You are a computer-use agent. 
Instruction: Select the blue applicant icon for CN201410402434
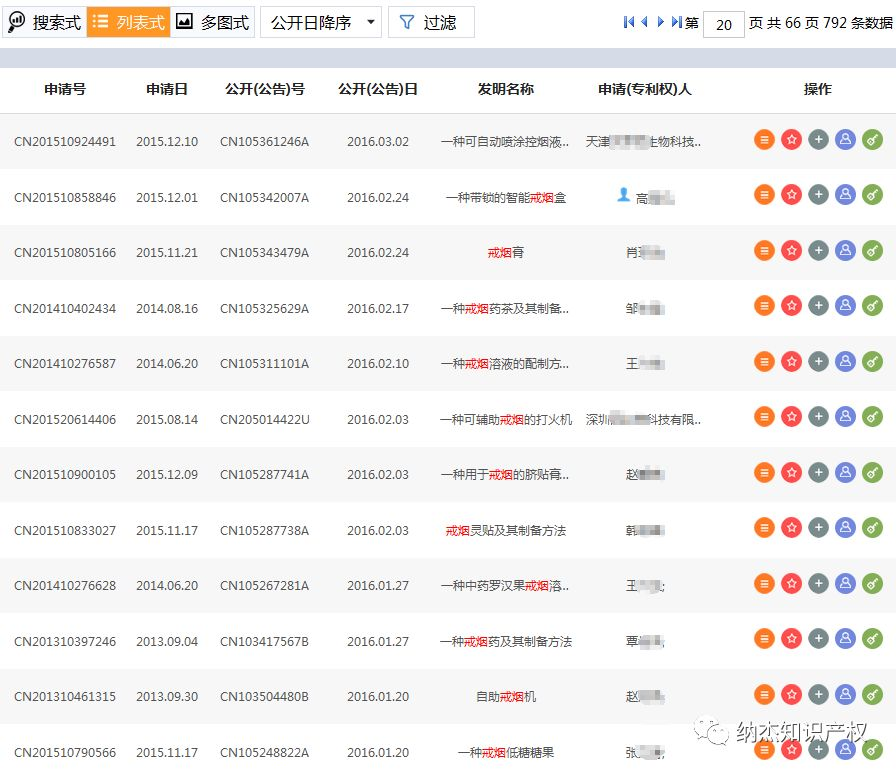click(846, 307)
